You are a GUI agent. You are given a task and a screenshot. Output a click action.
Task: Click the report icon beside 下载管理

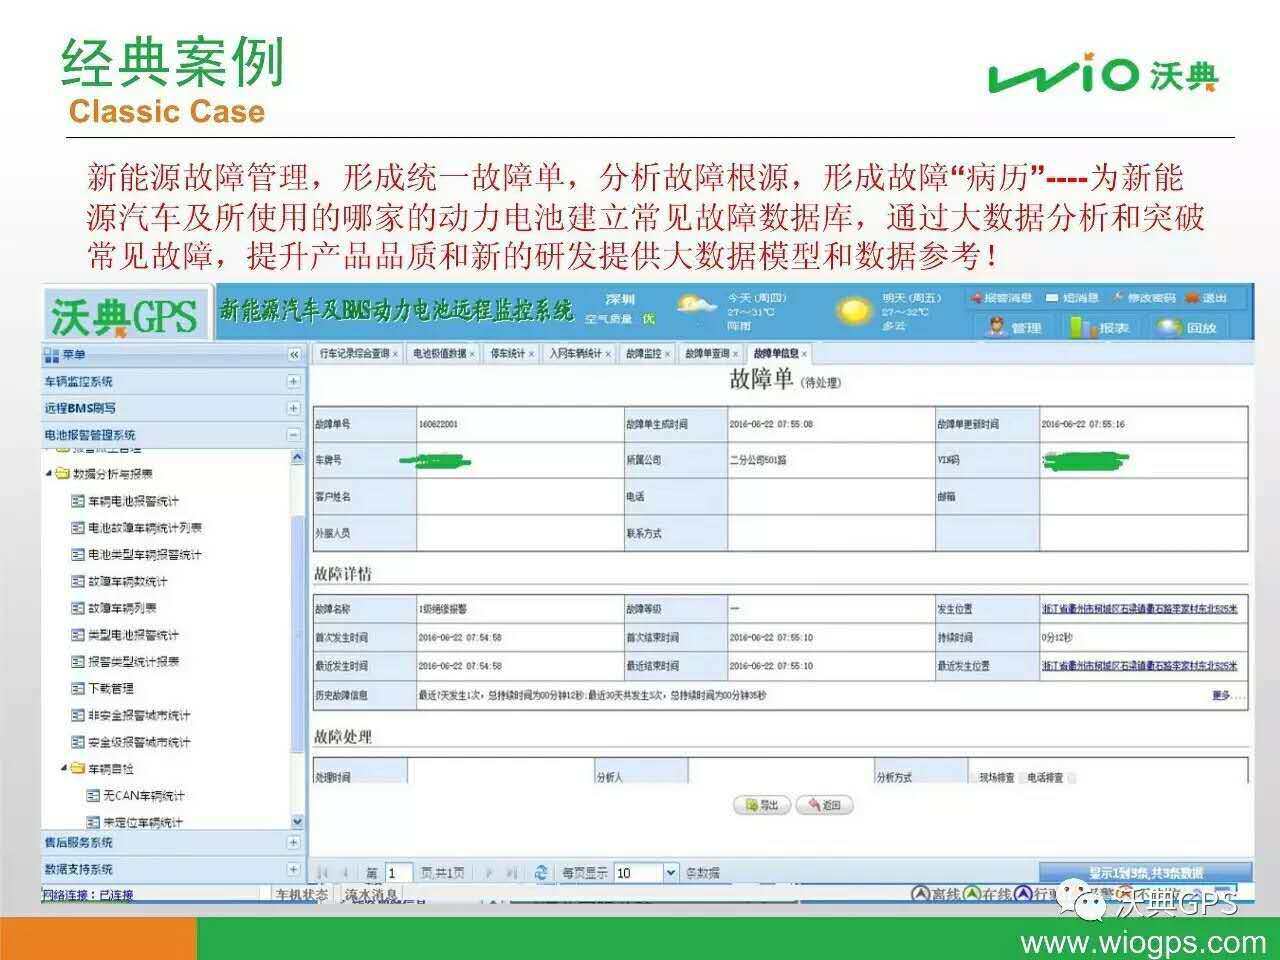click(78, 689)
